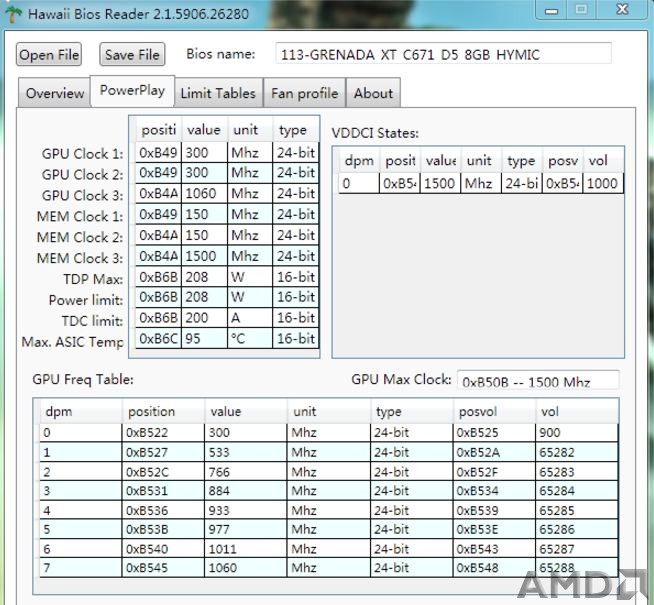
Task: Select the PowerPlay tab
Action: tap(132, 90)
